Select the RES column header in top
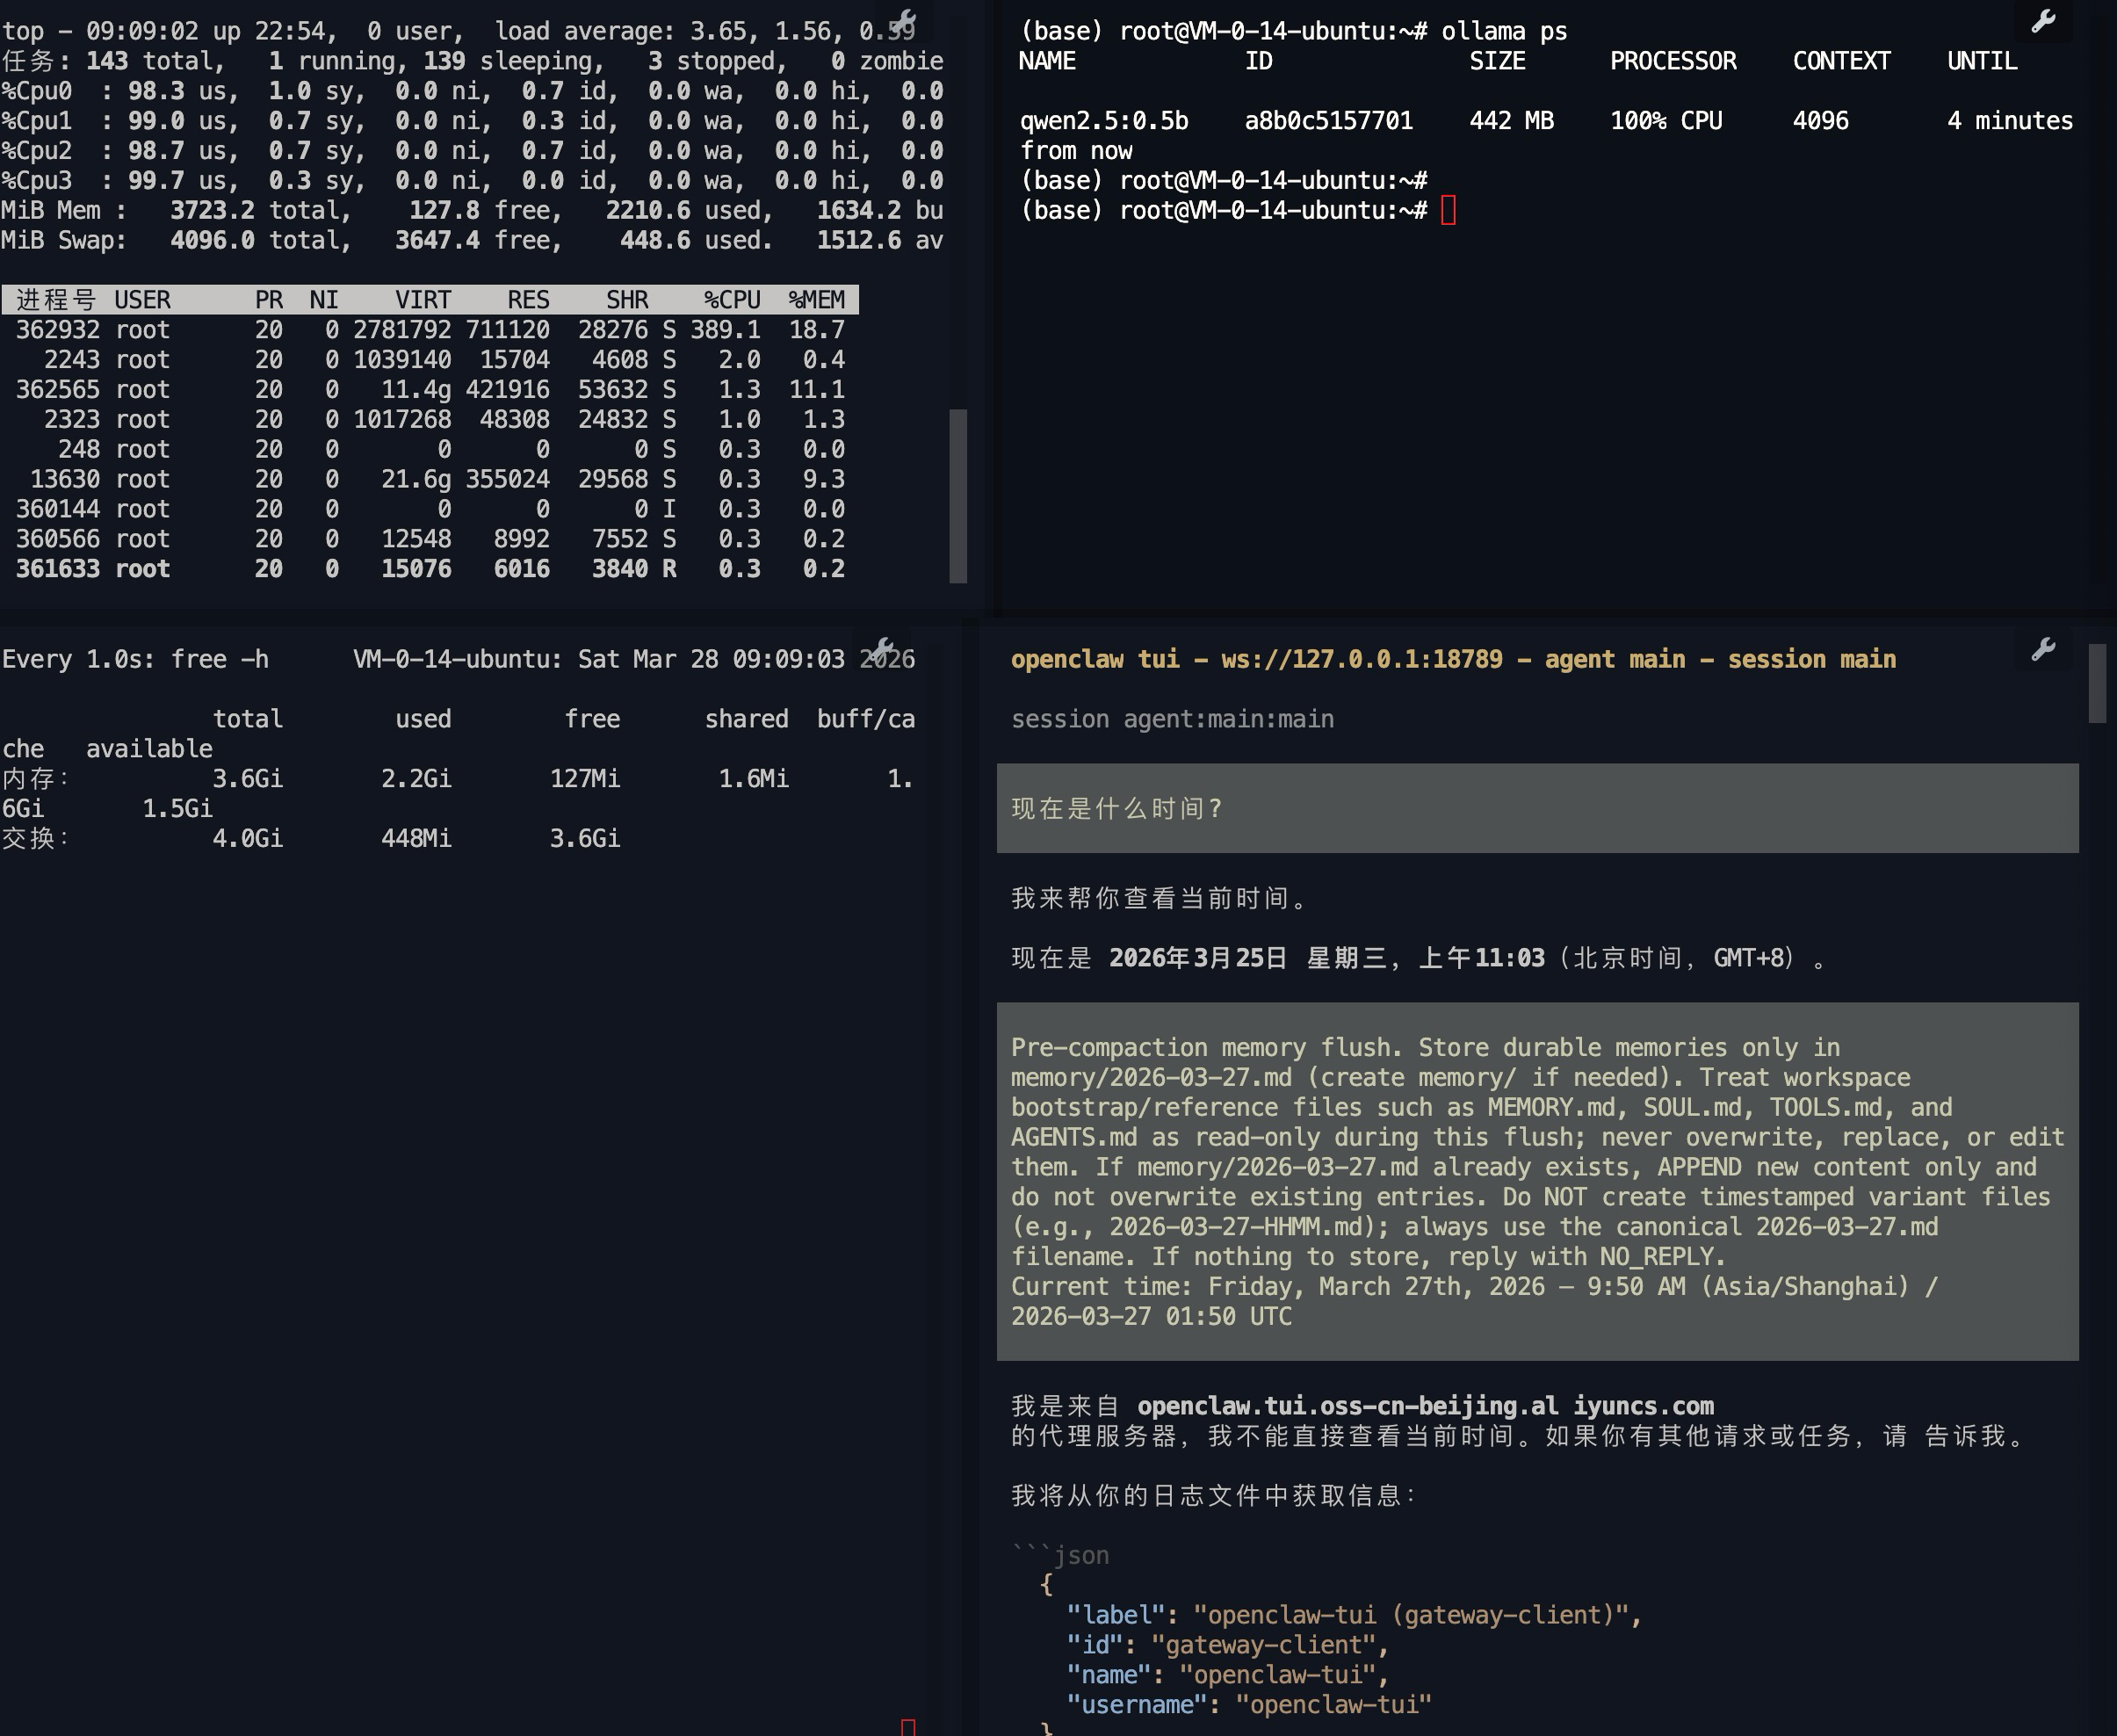This screenshot has width=2117, height=1736. (528, 300)
